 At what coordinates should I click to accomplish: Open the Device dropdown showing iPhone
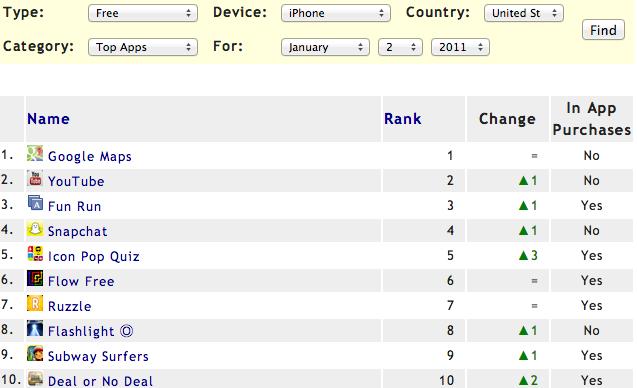point(336,13)
